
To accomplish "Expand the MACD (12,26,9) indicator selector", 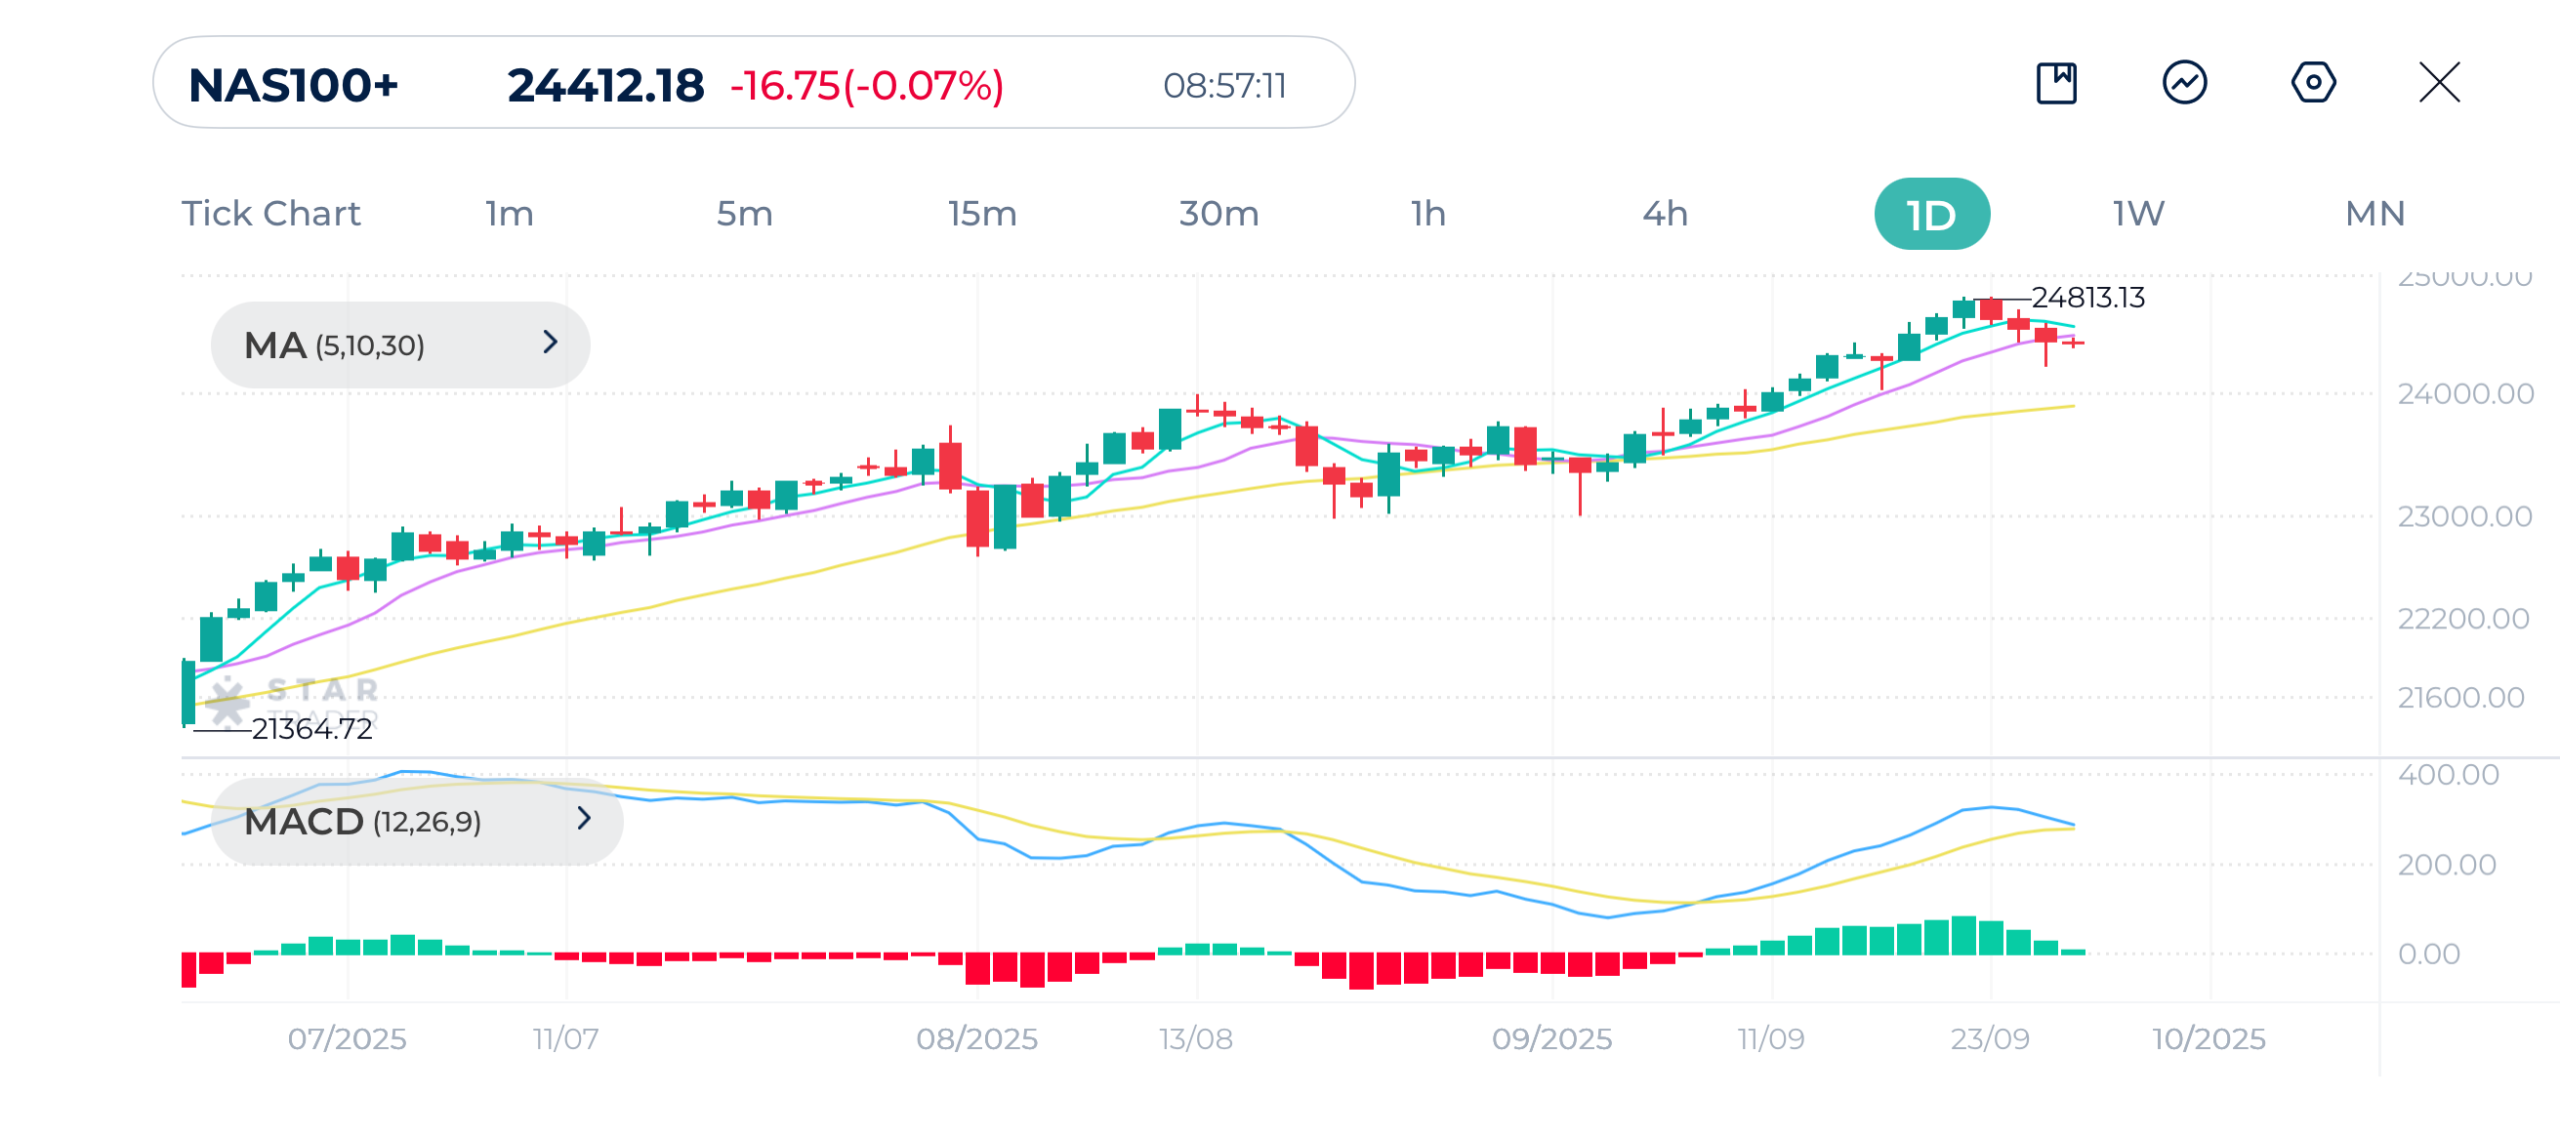I will coord(416,821).
